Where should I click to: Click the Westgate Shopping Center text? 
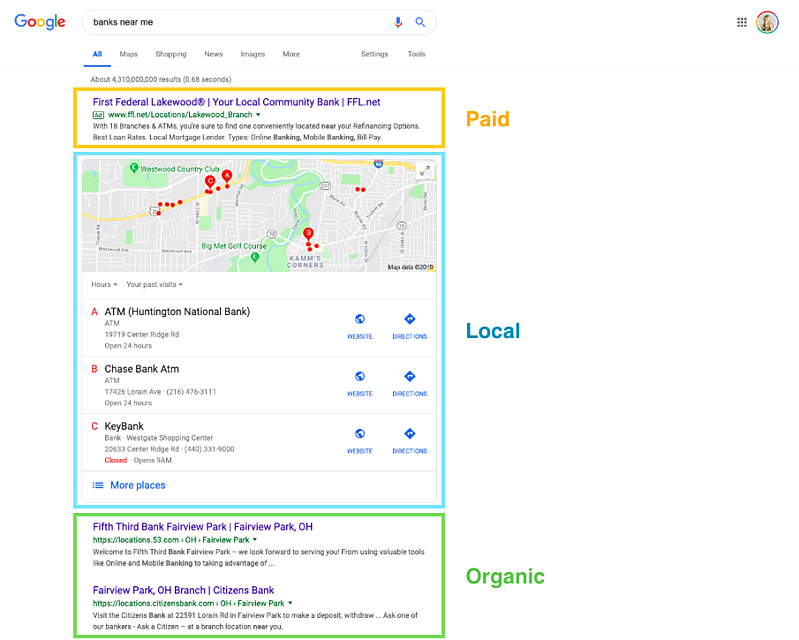click(x=170, y=438)
